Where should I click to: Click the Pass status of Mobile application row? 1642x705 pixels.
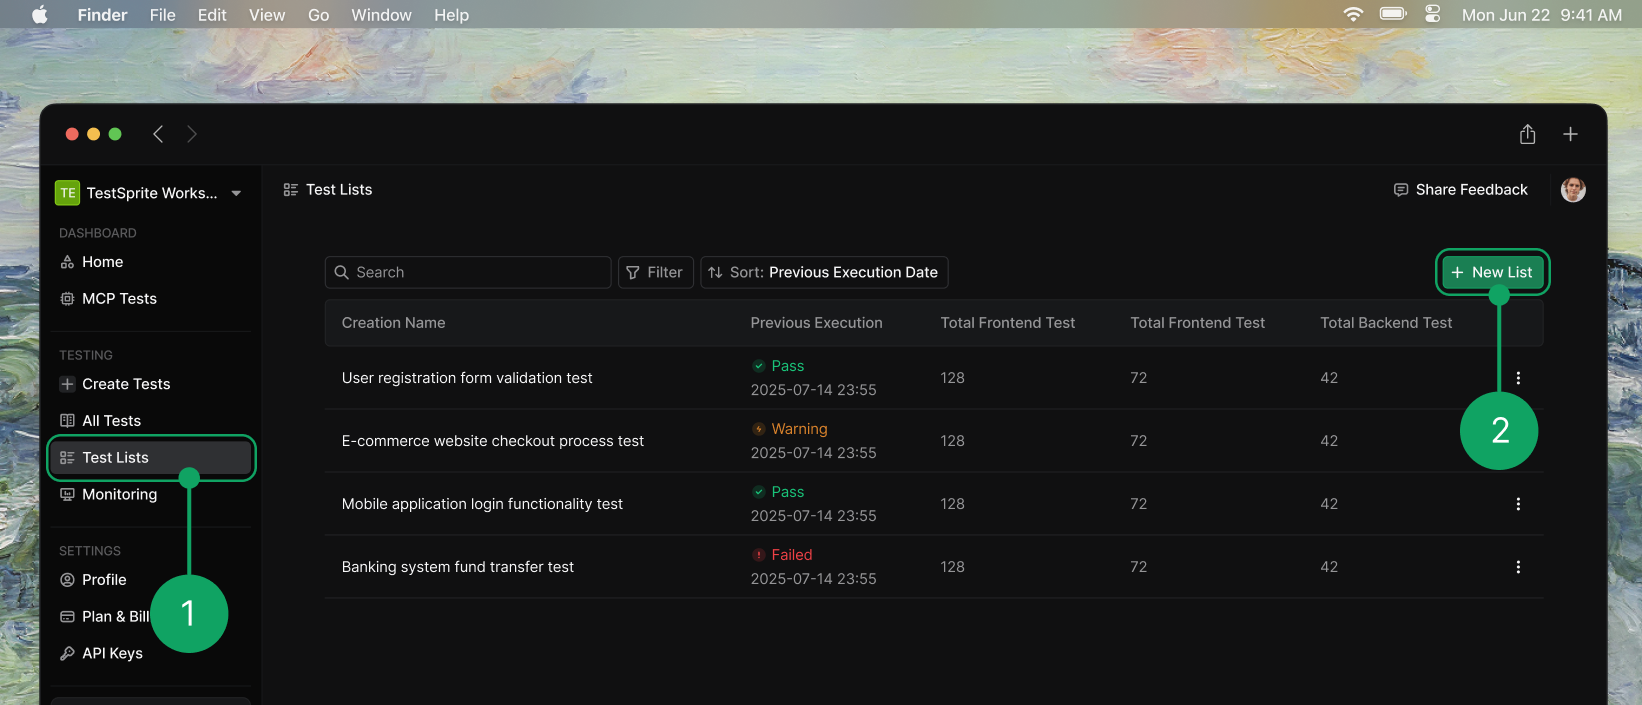pos(778,492)
